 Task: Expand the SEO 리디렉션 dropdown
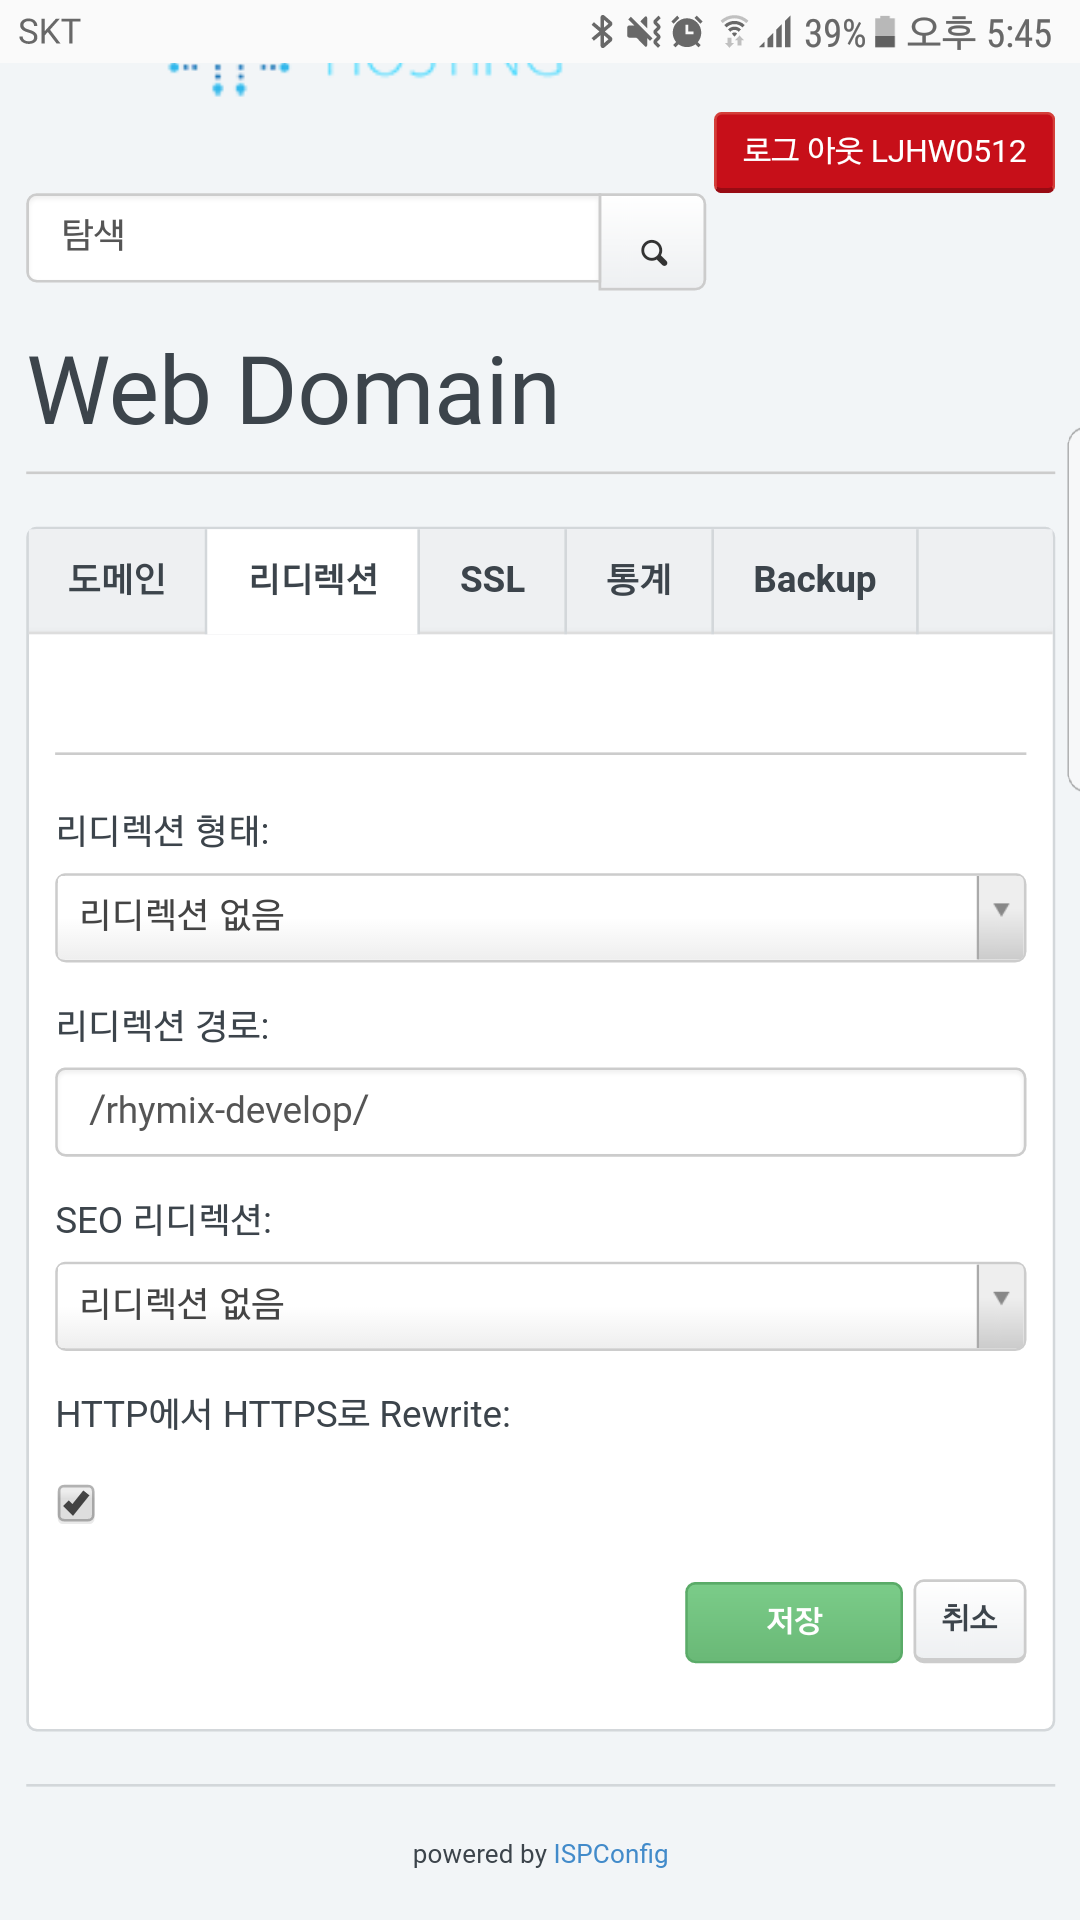tap(540, 1306)
